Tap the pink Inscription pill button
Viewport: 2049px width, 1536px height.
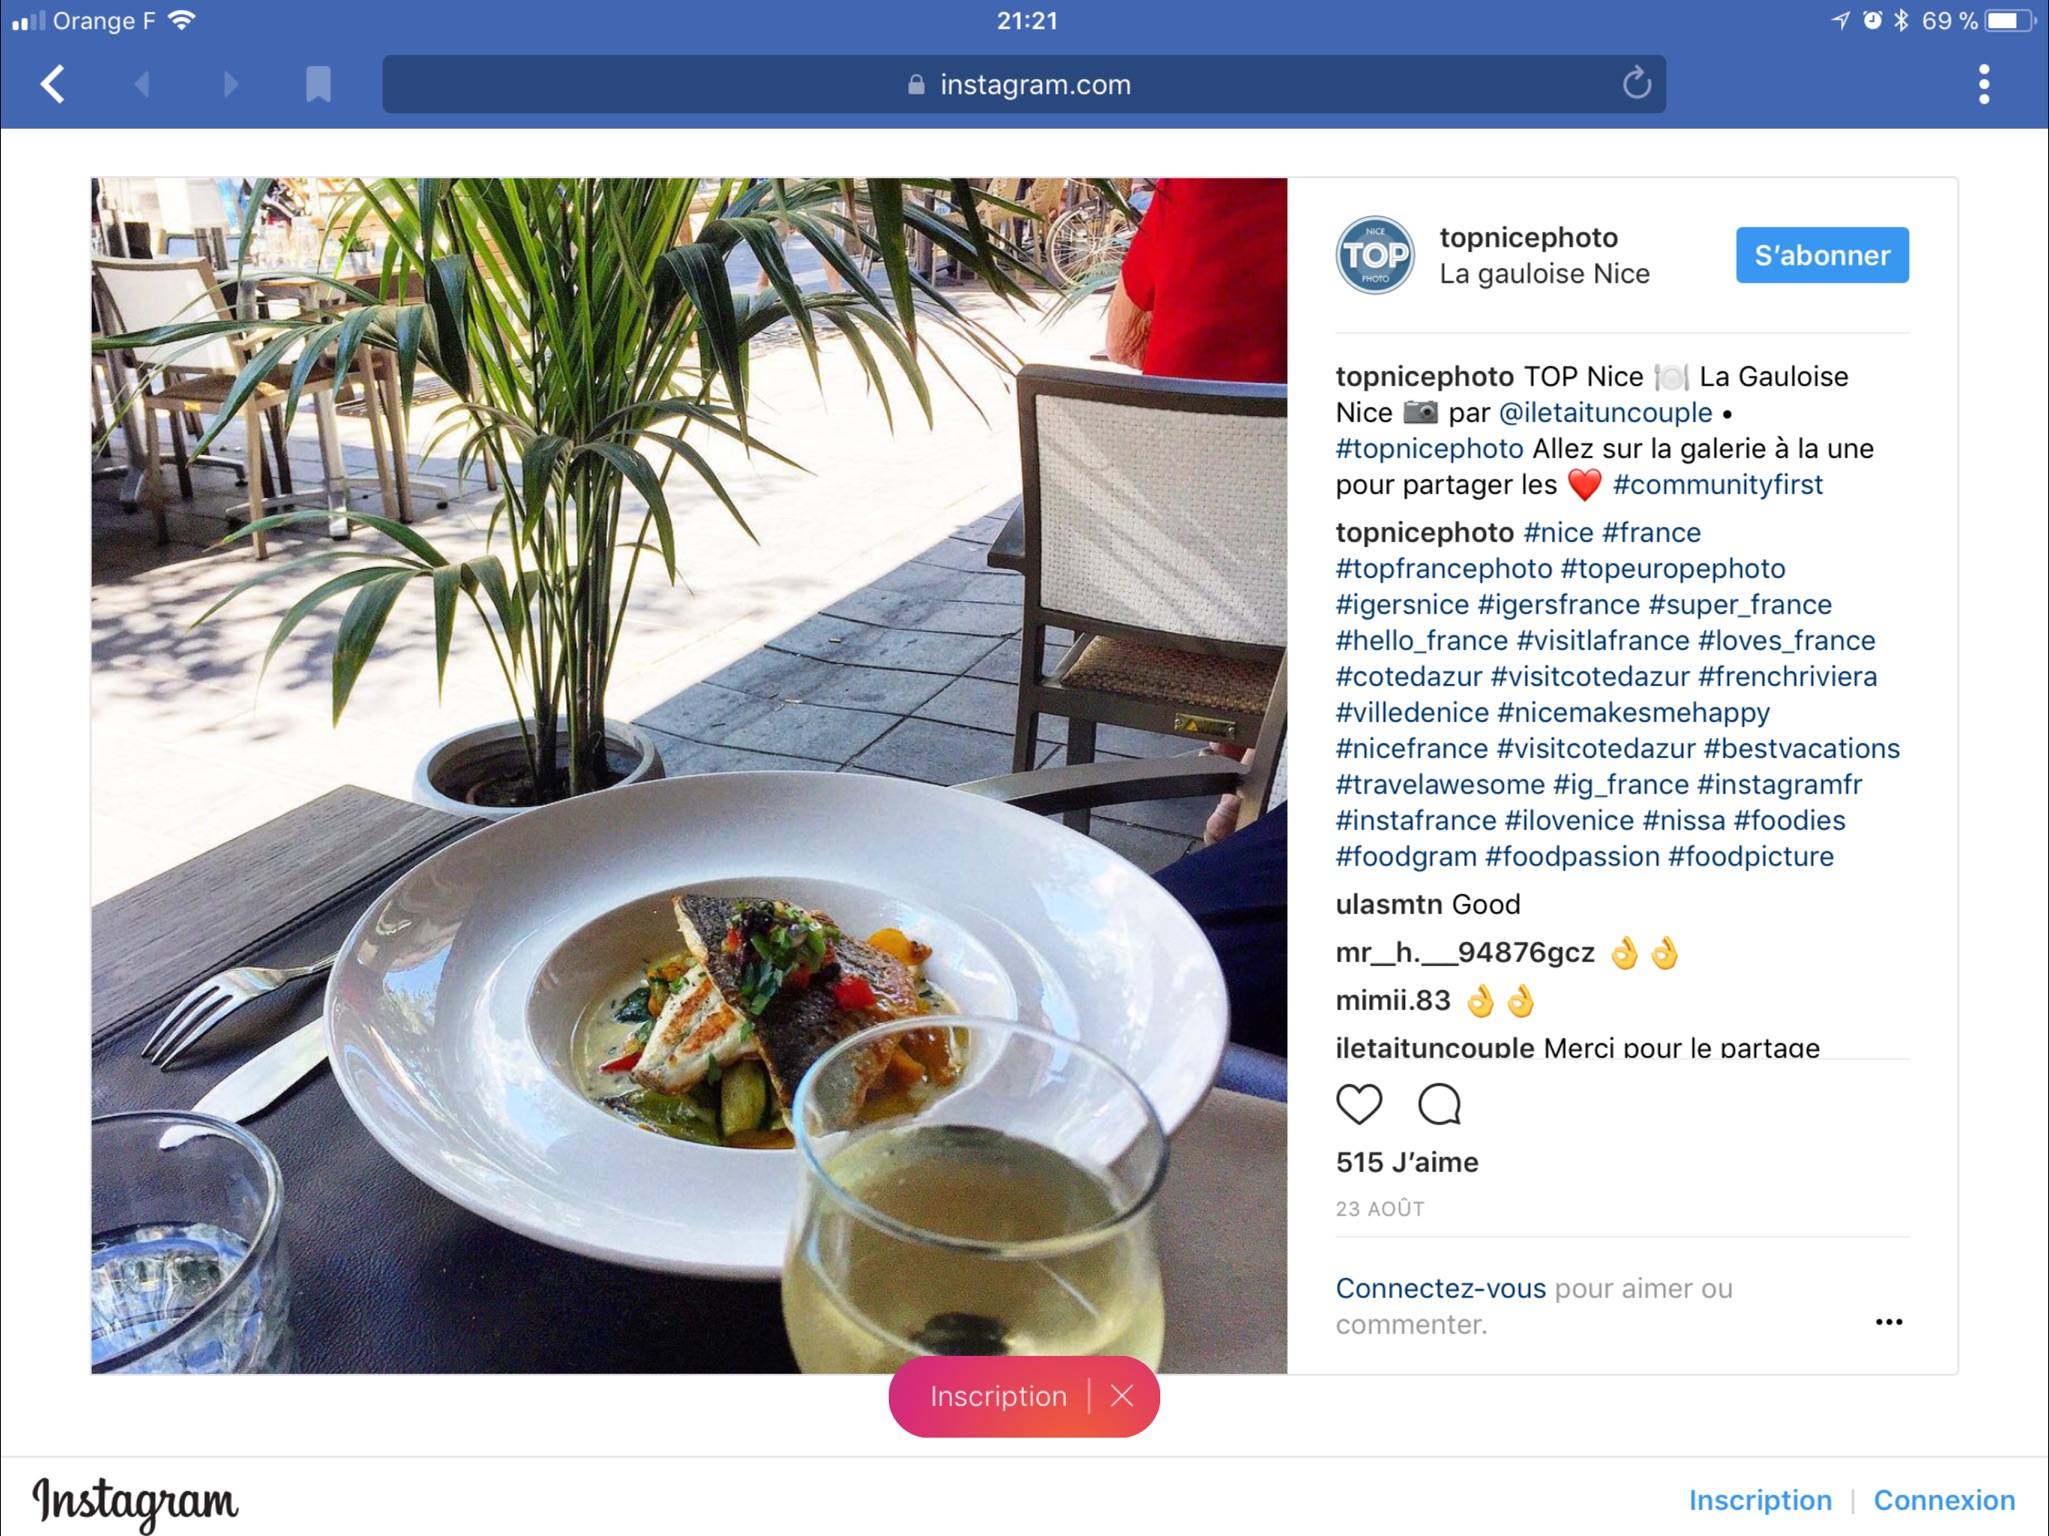click(998, 1396)
